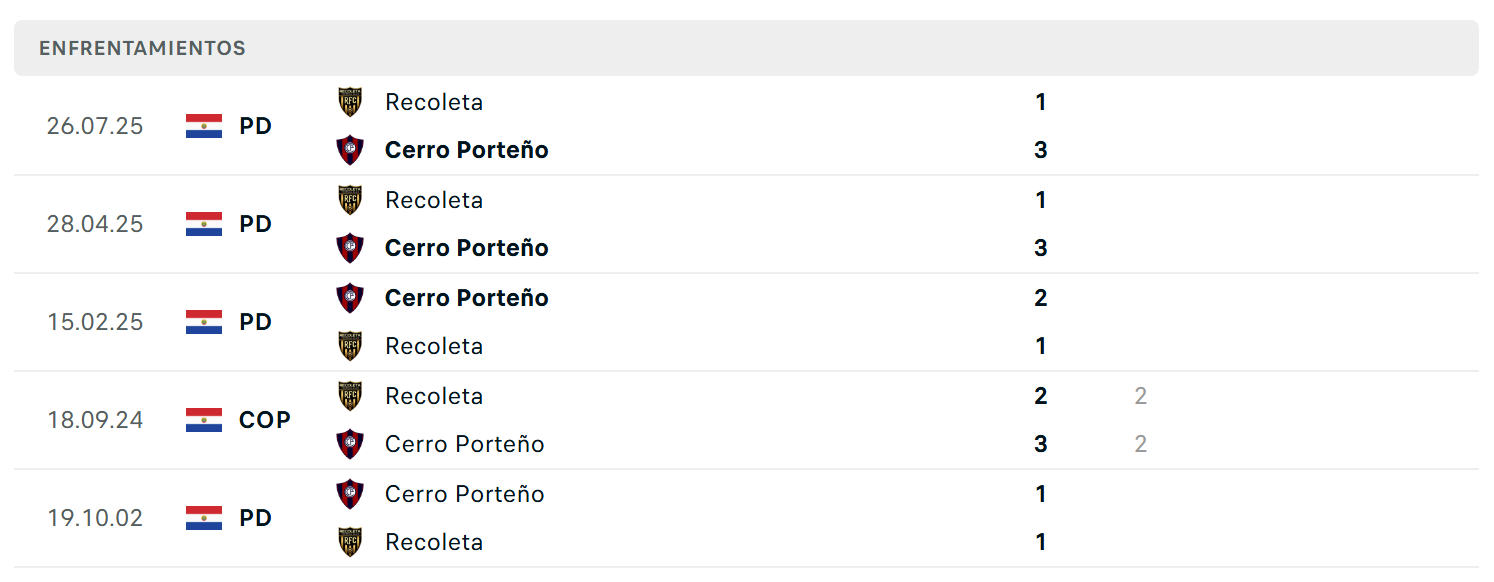1494x582 pixels.
Task: Select Cerro Porteño score 3 in 28.04.25 match
Action: pyautogui.click(x=1041, y=248)
